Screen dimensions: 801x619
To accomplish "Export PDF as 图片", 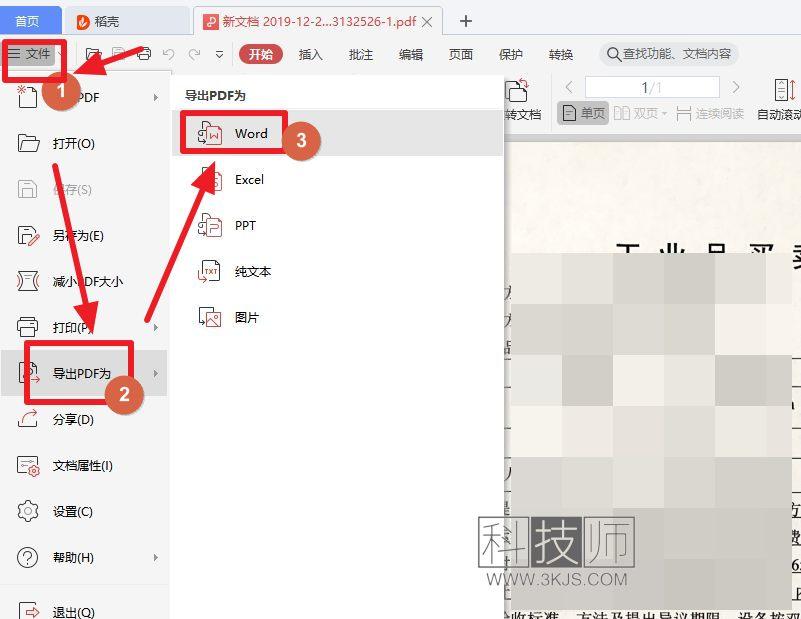I will [337, 317].
